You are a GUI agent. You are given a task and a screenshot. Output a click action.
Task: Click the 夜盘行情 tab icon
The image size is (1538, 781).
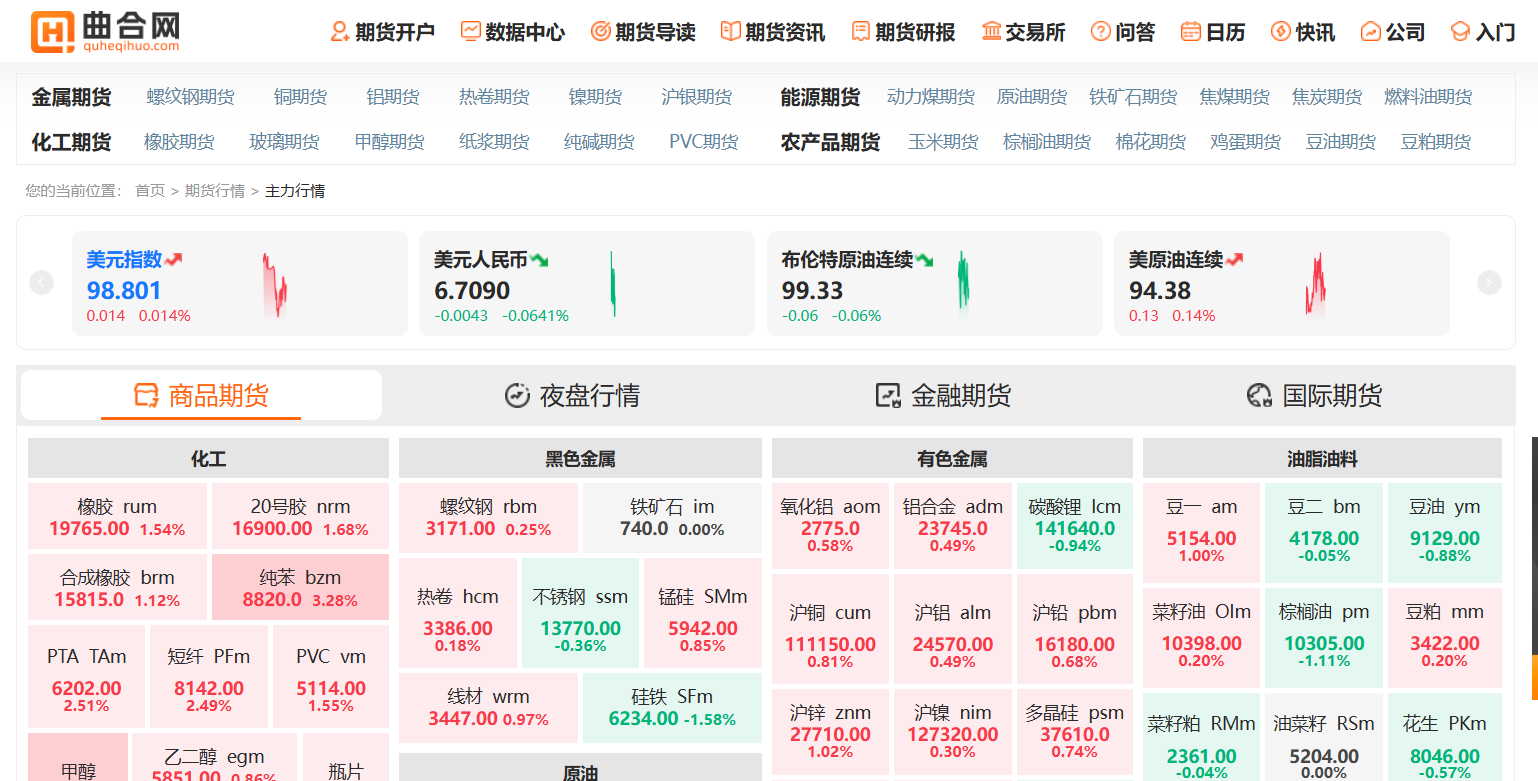pos(517,395)
